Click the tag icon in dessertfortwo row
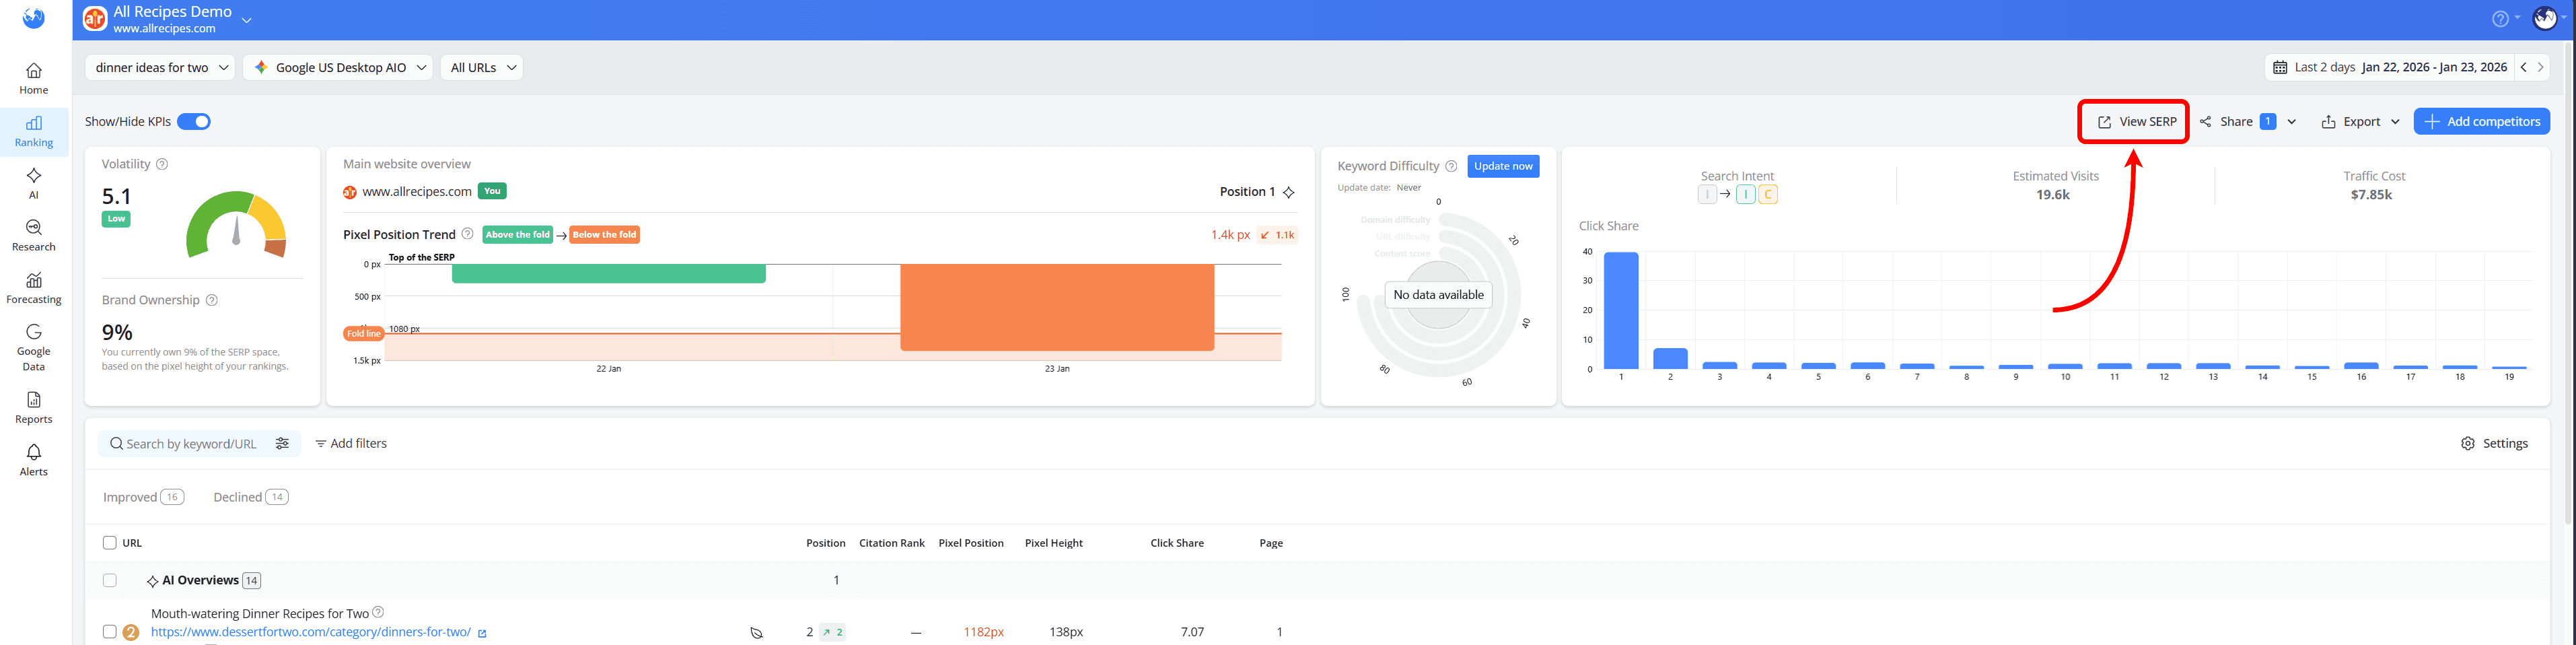2576x645 pixels. (757, 633)
